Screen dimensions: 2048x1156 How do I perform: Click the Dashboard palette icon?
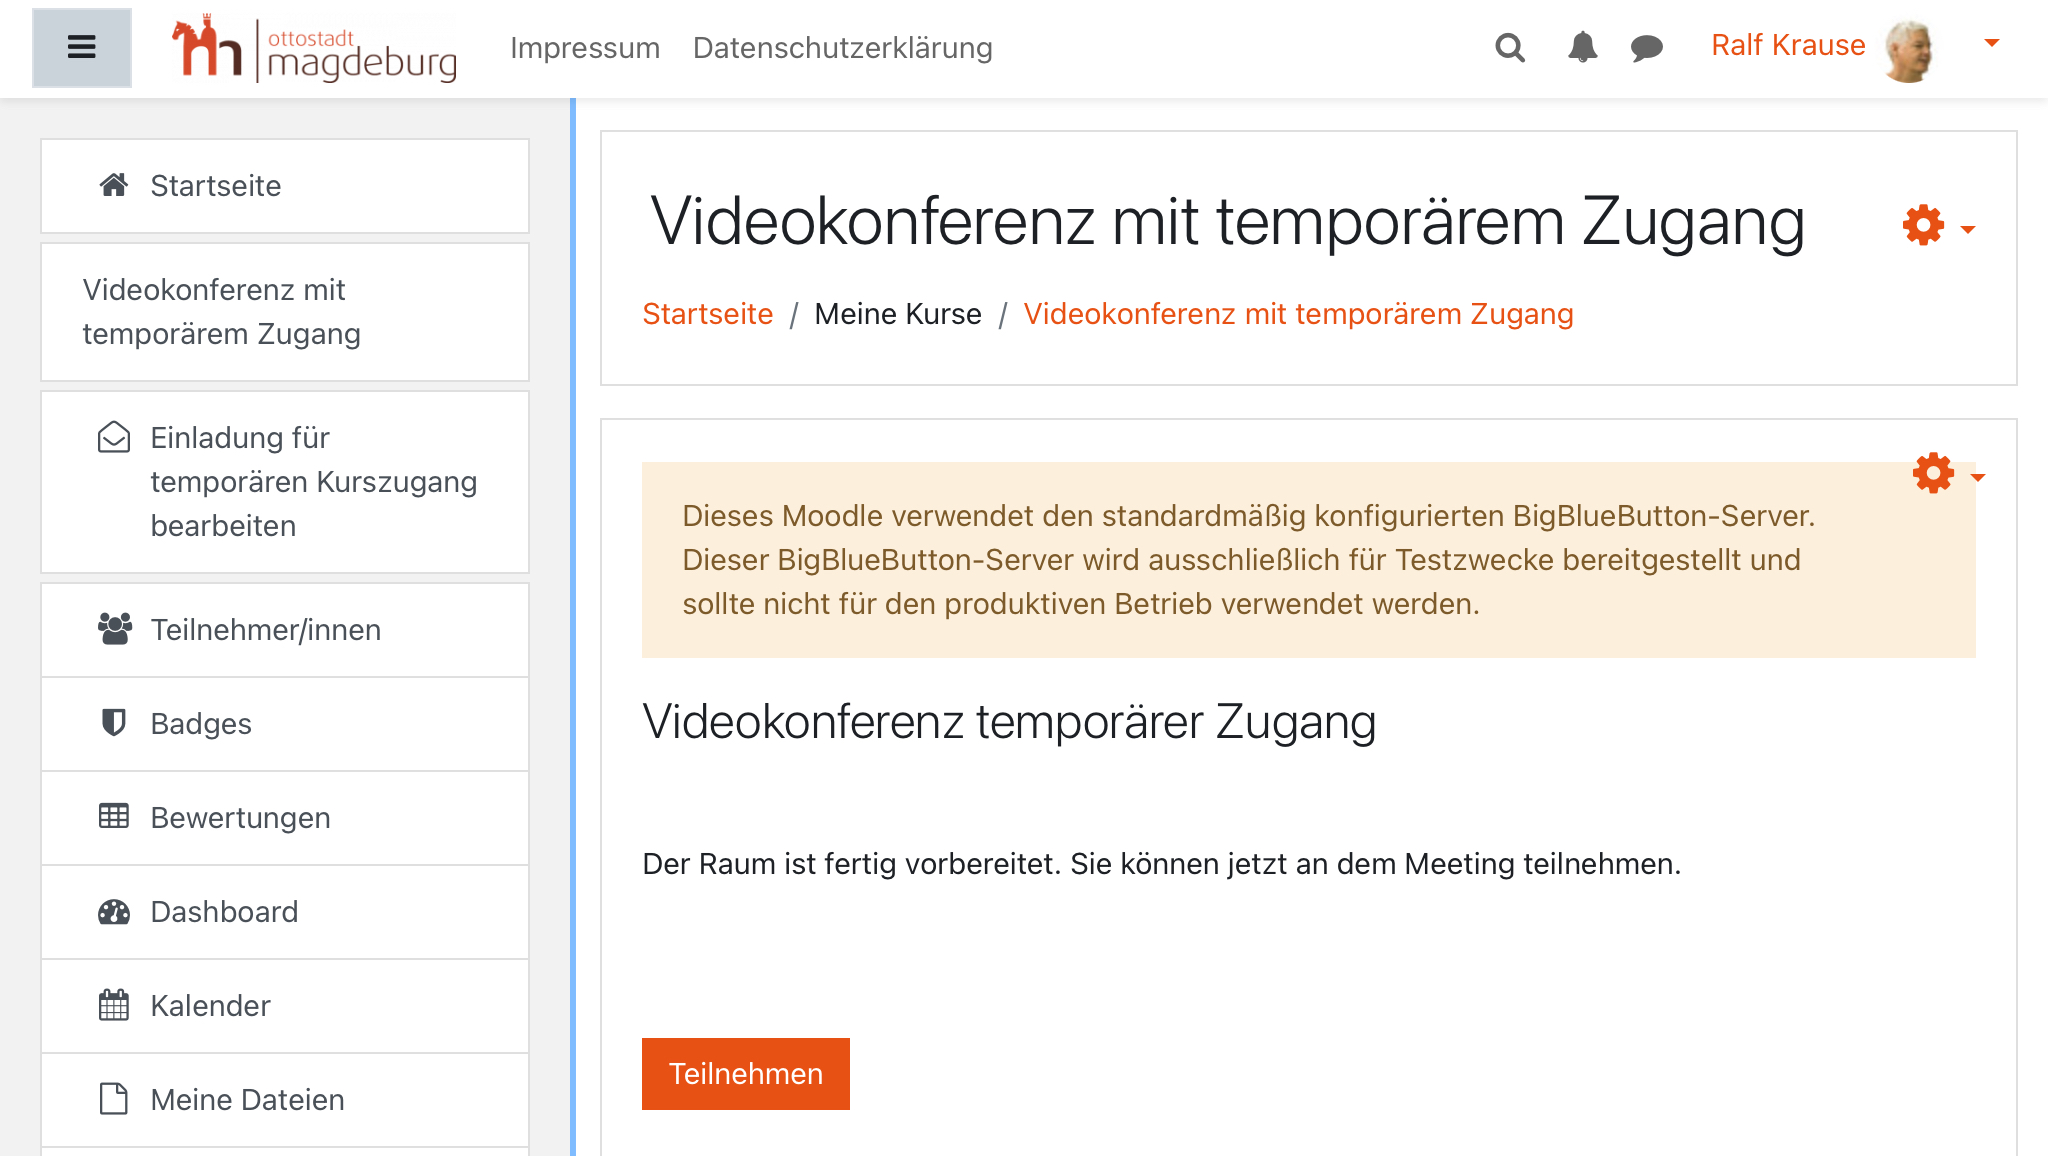pos(114,910)
